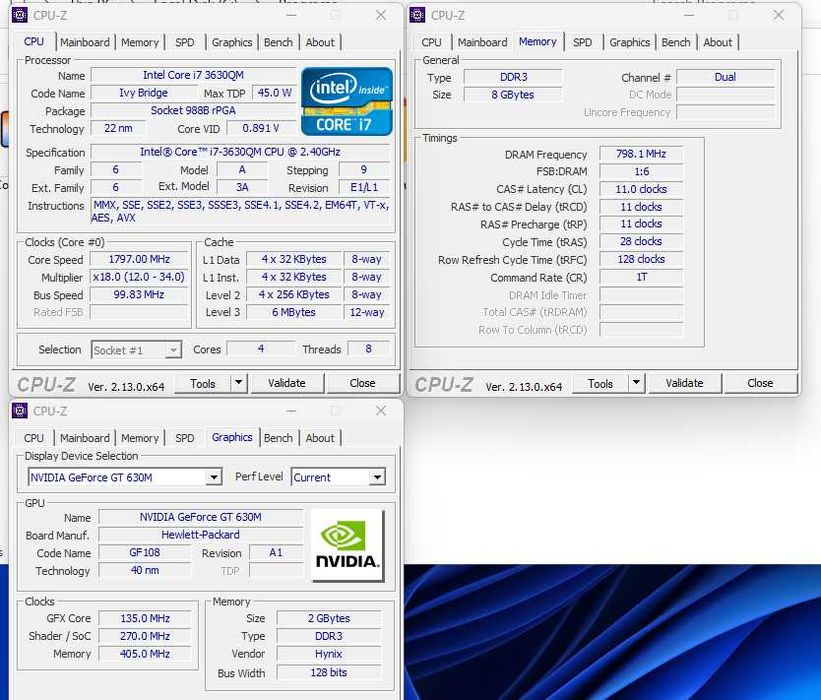Image resolution: width=821 pixels, height=700 pixels.
Task: Click the Command Rate value 1T
Action: [641, 277]
